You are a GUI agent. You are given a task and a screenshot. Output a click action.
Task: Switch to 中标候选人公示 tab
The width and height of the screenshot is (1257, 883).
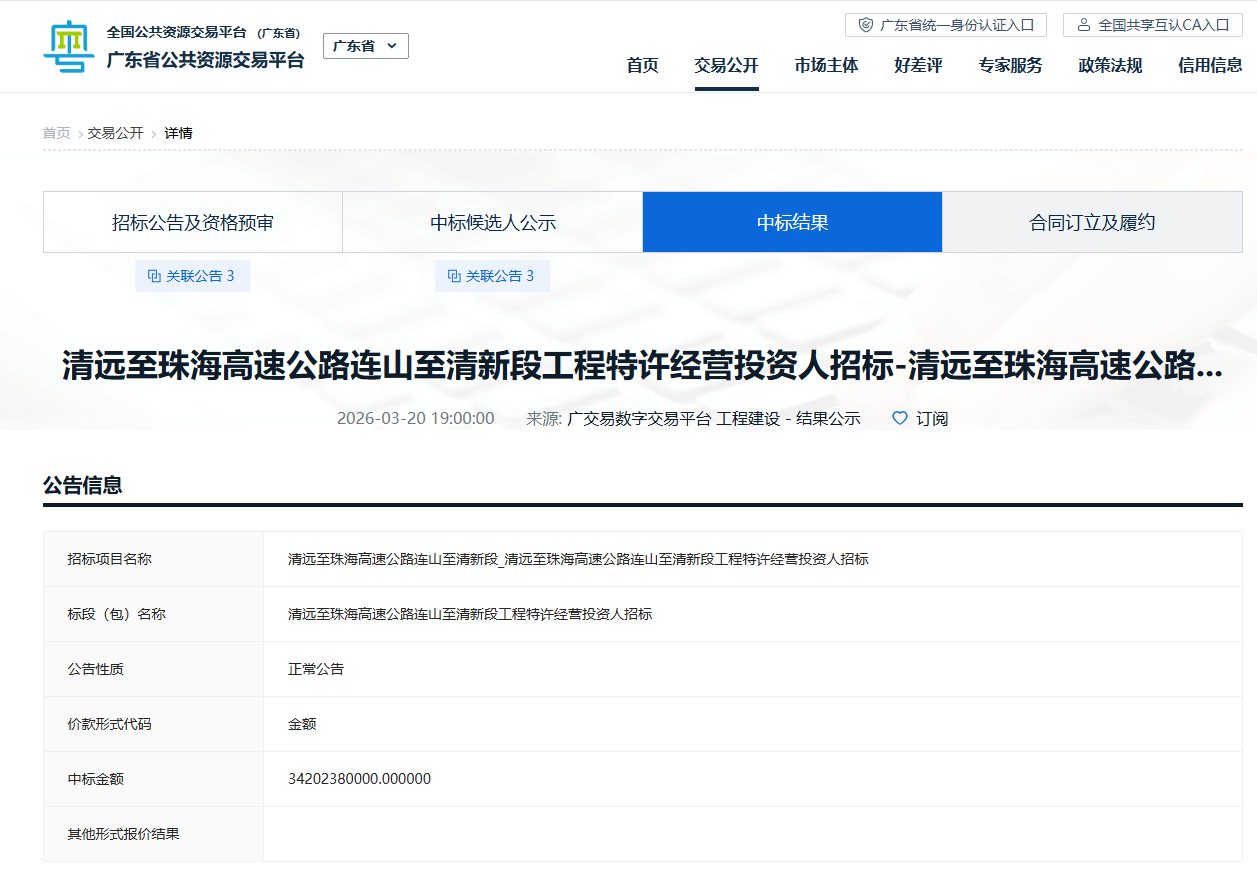493,222
